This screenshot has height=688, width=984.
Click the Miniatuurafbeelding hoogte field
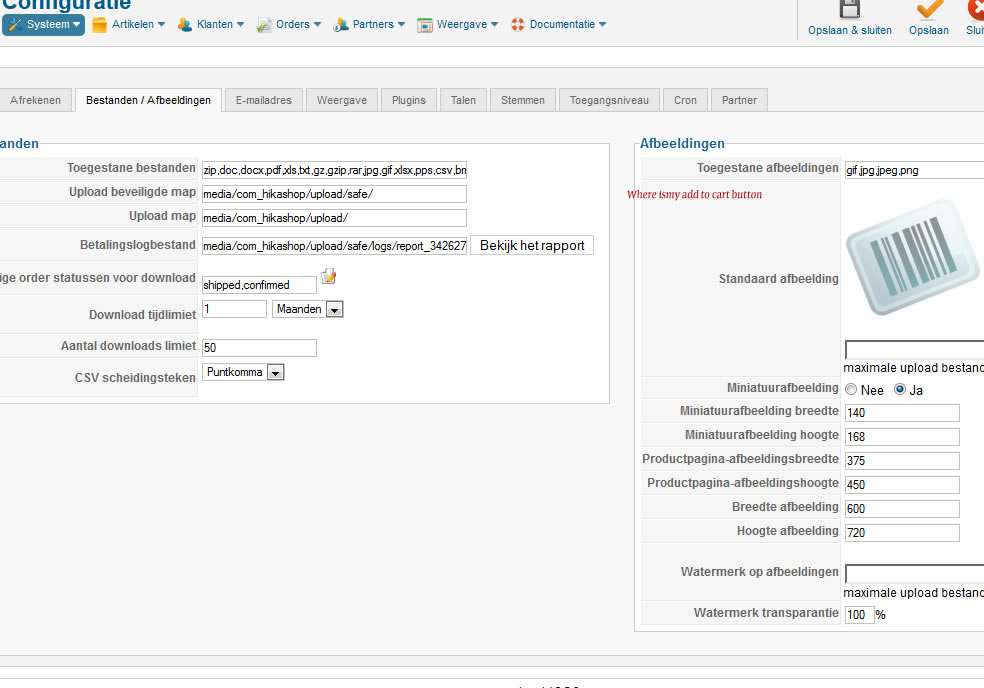point(902,436)
